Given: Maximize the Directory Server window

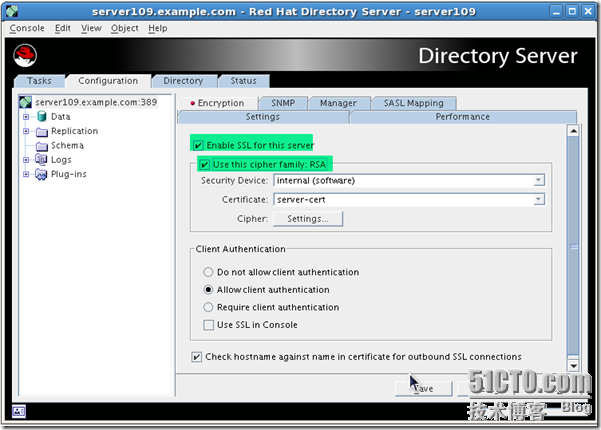Looking at the screenshot, I should point(572,11).
